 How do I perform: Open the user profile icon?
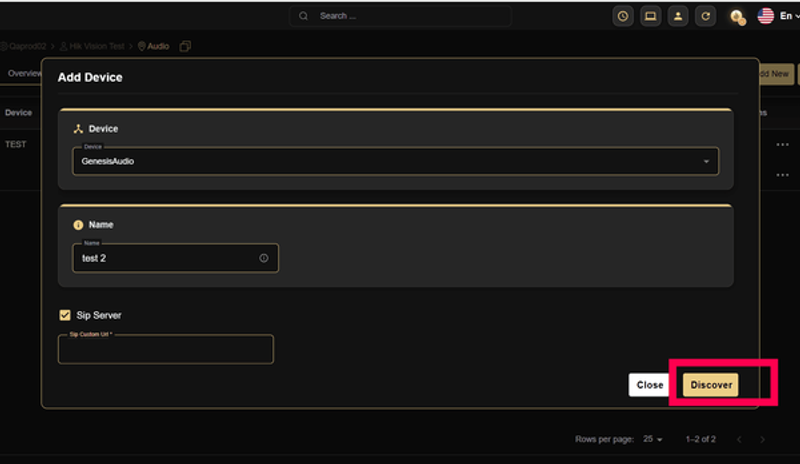click(x=678, y=16)
